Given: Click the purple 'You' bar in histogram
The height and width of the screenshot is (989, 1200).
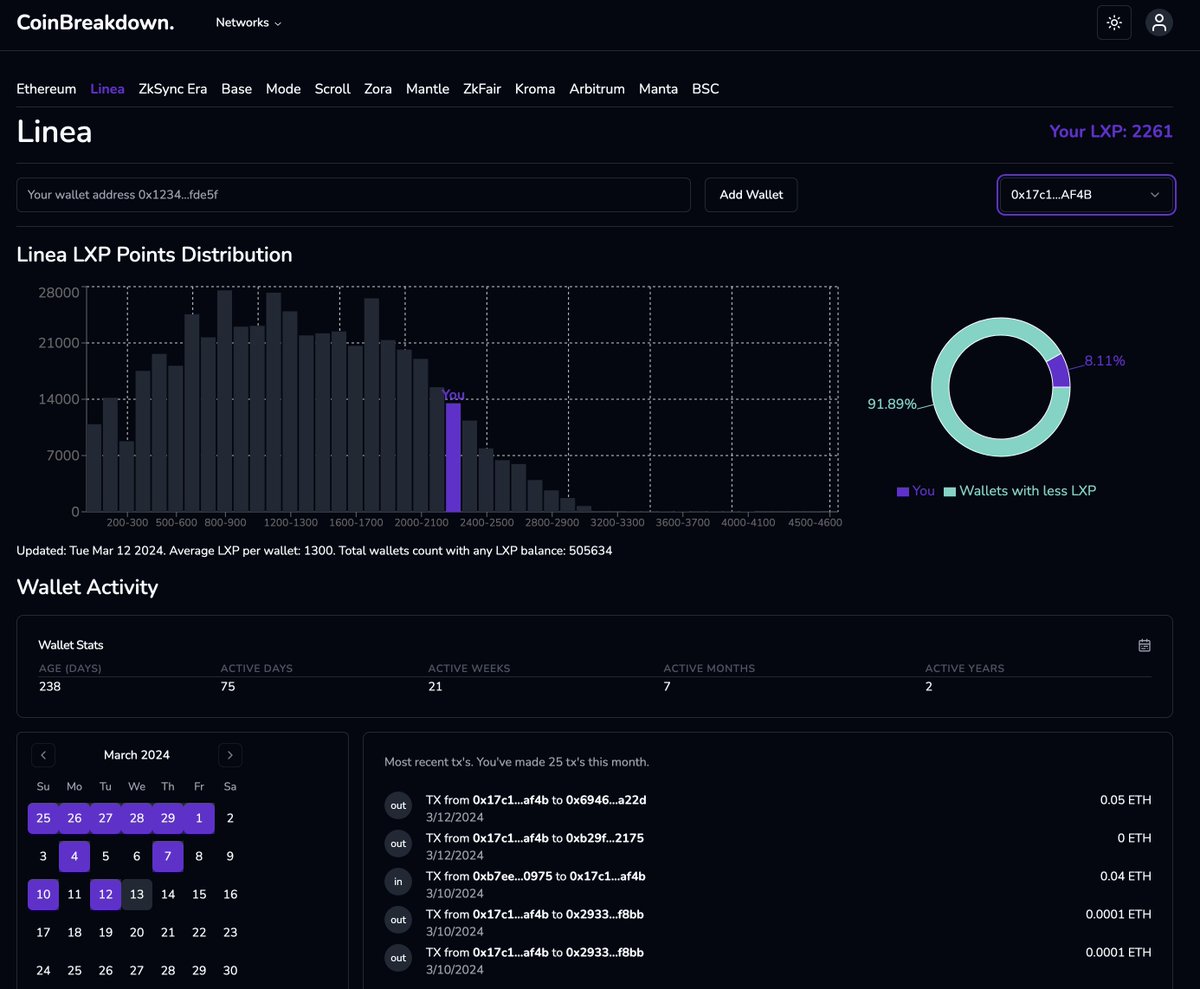Looking at the screenshot, I should 453,458.
